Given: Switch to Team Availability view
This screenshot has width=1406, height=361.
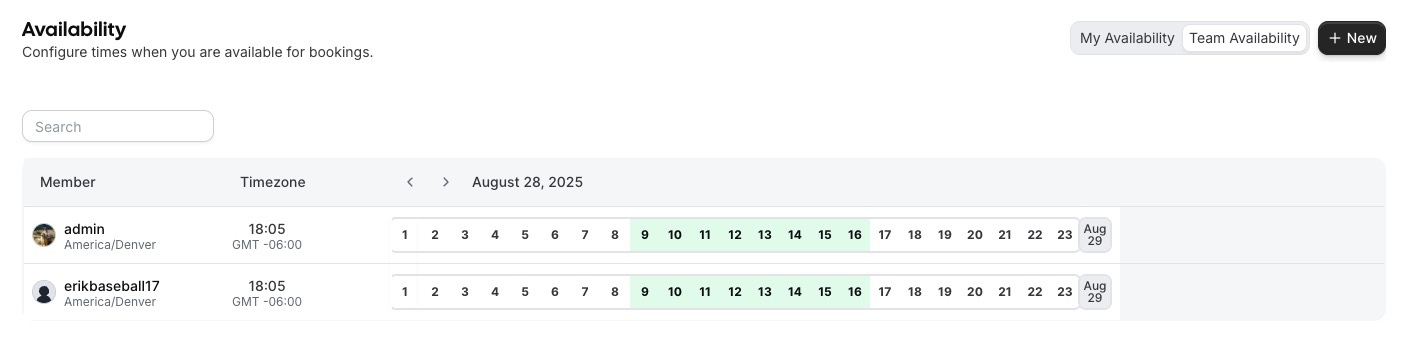Looking at the screenshot, I should (1244, 38).
